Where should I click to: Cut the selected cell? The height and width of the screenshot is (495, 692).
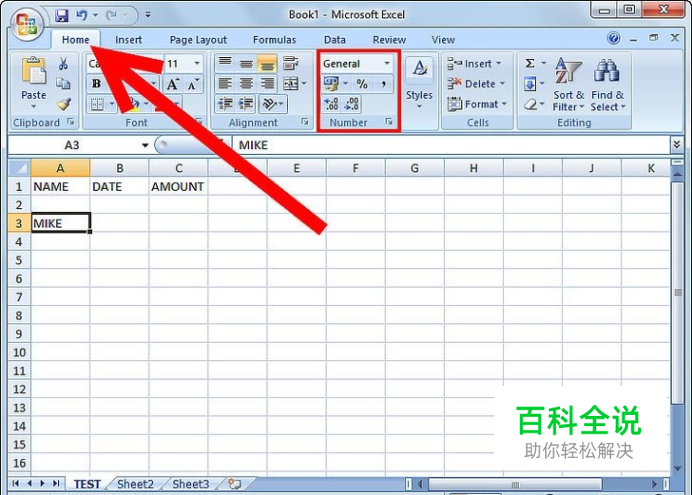[x=63, y=64]
